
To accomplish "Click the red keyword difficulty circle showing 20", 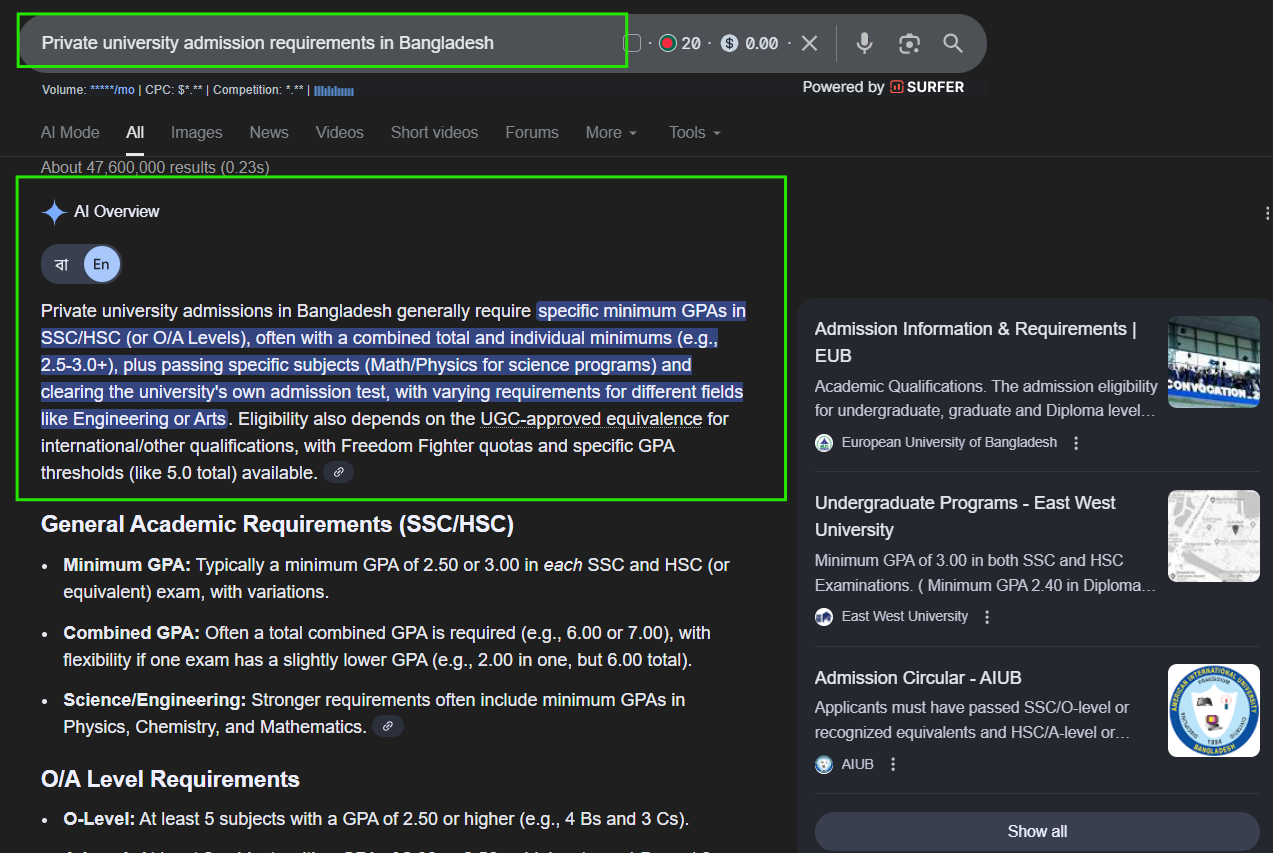I will [666, 43].
